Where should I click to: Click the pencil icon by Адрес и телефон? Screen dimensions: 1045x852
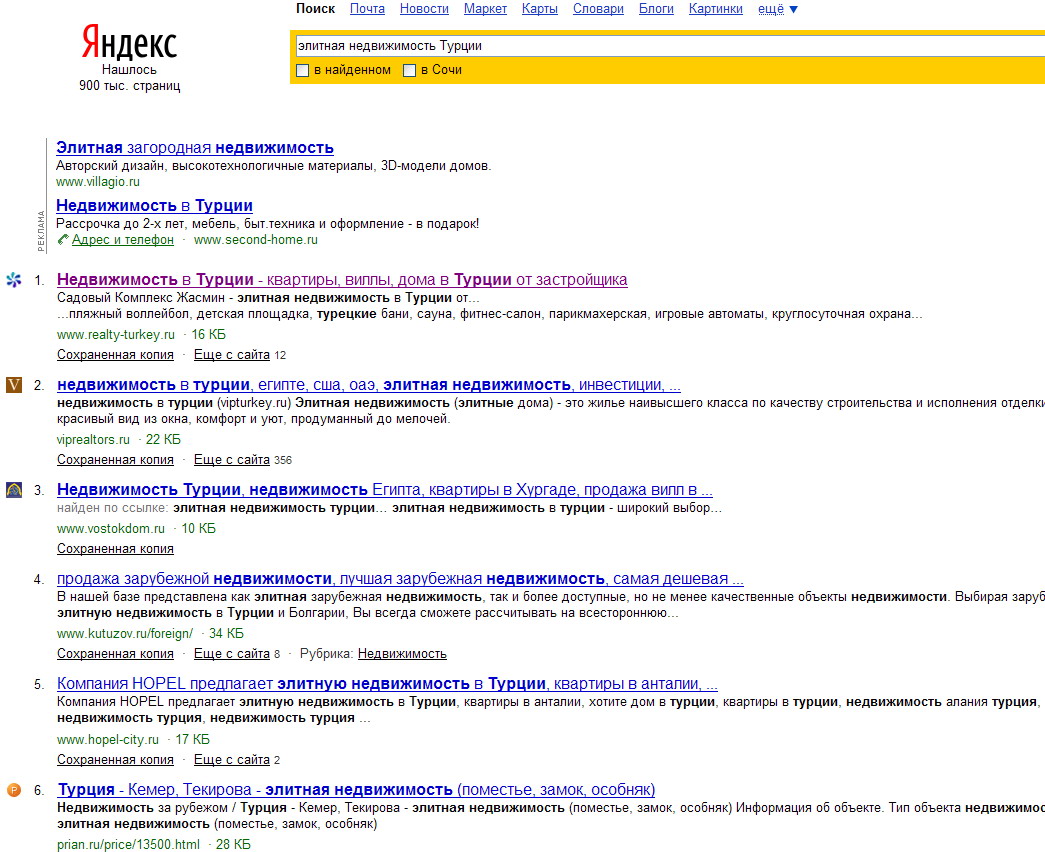click(63, 240)
